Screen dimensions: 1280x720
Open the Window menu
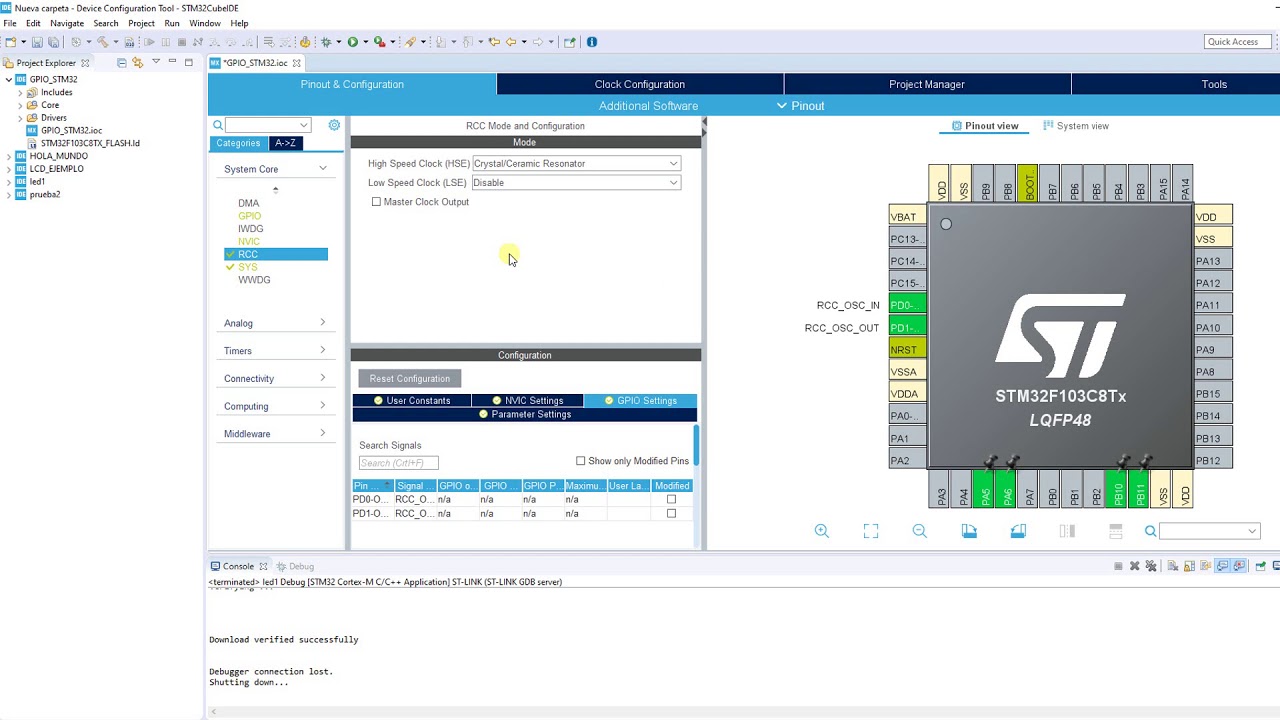204,23
